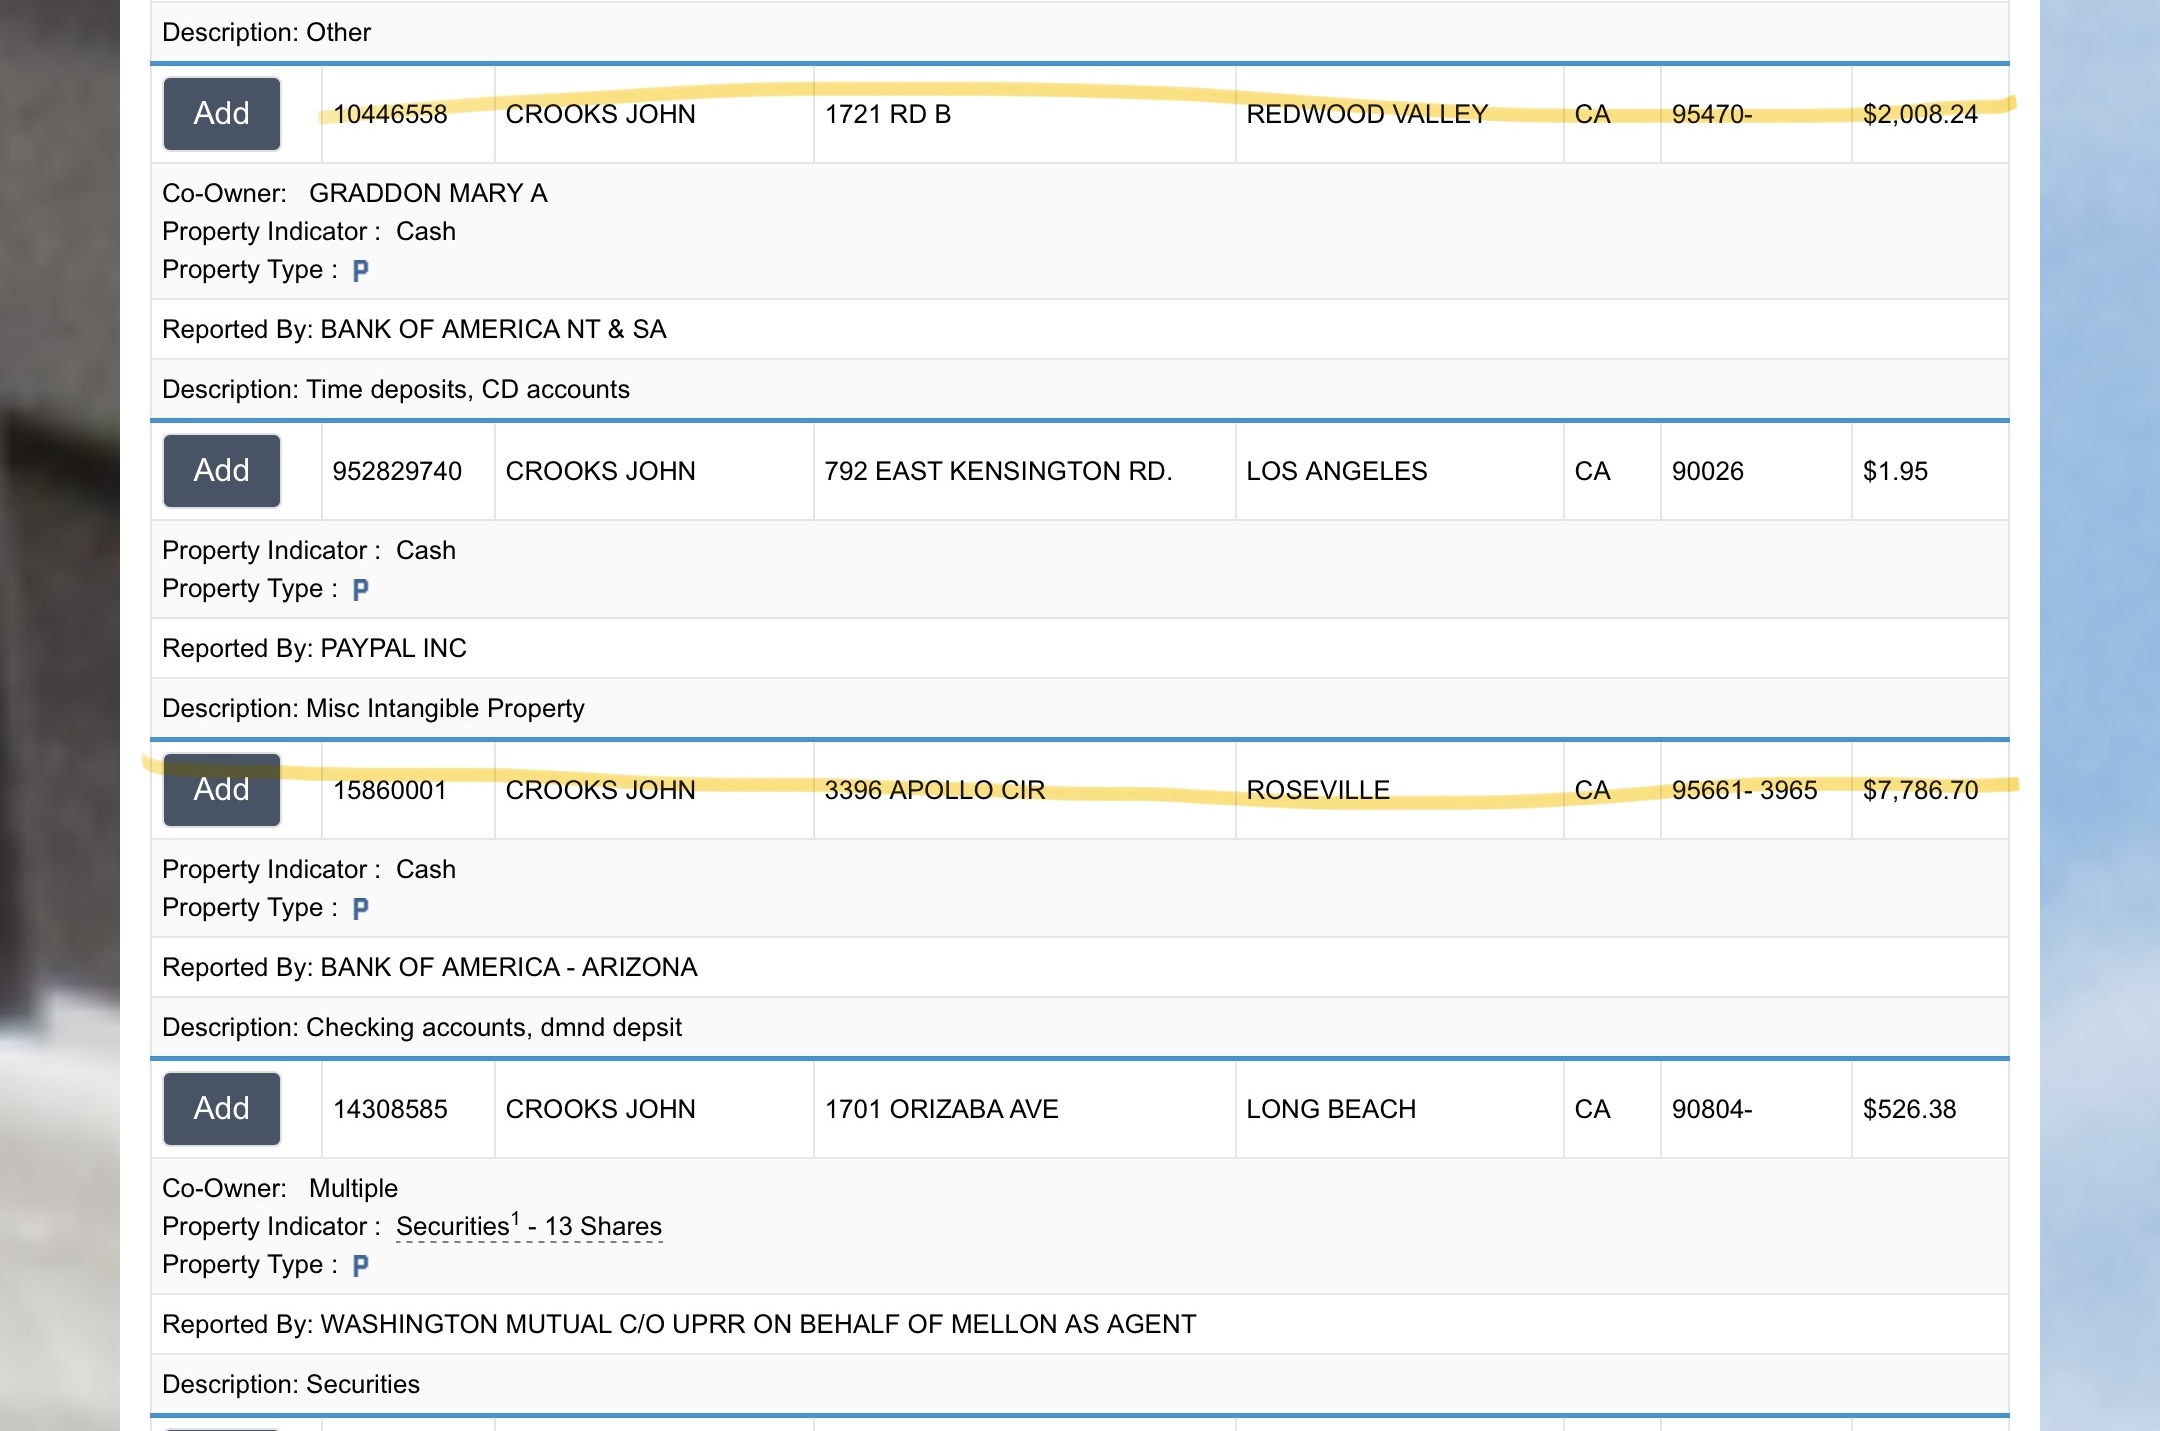Select ZIP code 95470-

[1712, 115]
